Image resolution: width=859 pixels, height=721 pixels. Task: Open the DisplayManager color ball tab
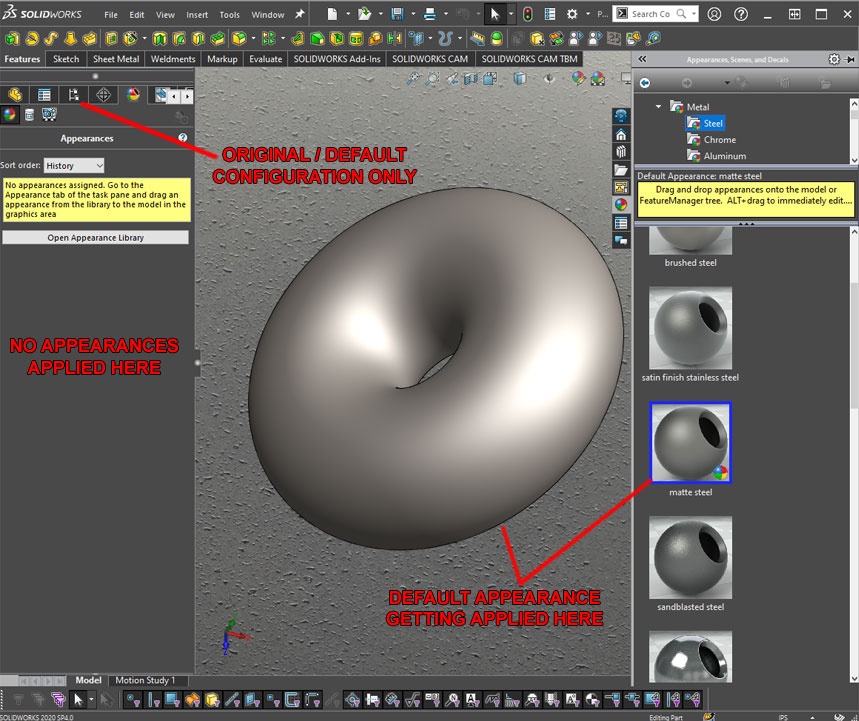pos(133,95)
